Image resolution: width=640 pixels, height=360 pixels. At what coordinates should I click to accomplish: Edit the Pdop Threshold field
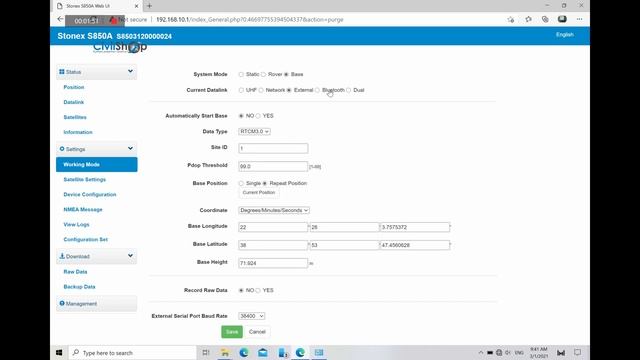(273, 166)
